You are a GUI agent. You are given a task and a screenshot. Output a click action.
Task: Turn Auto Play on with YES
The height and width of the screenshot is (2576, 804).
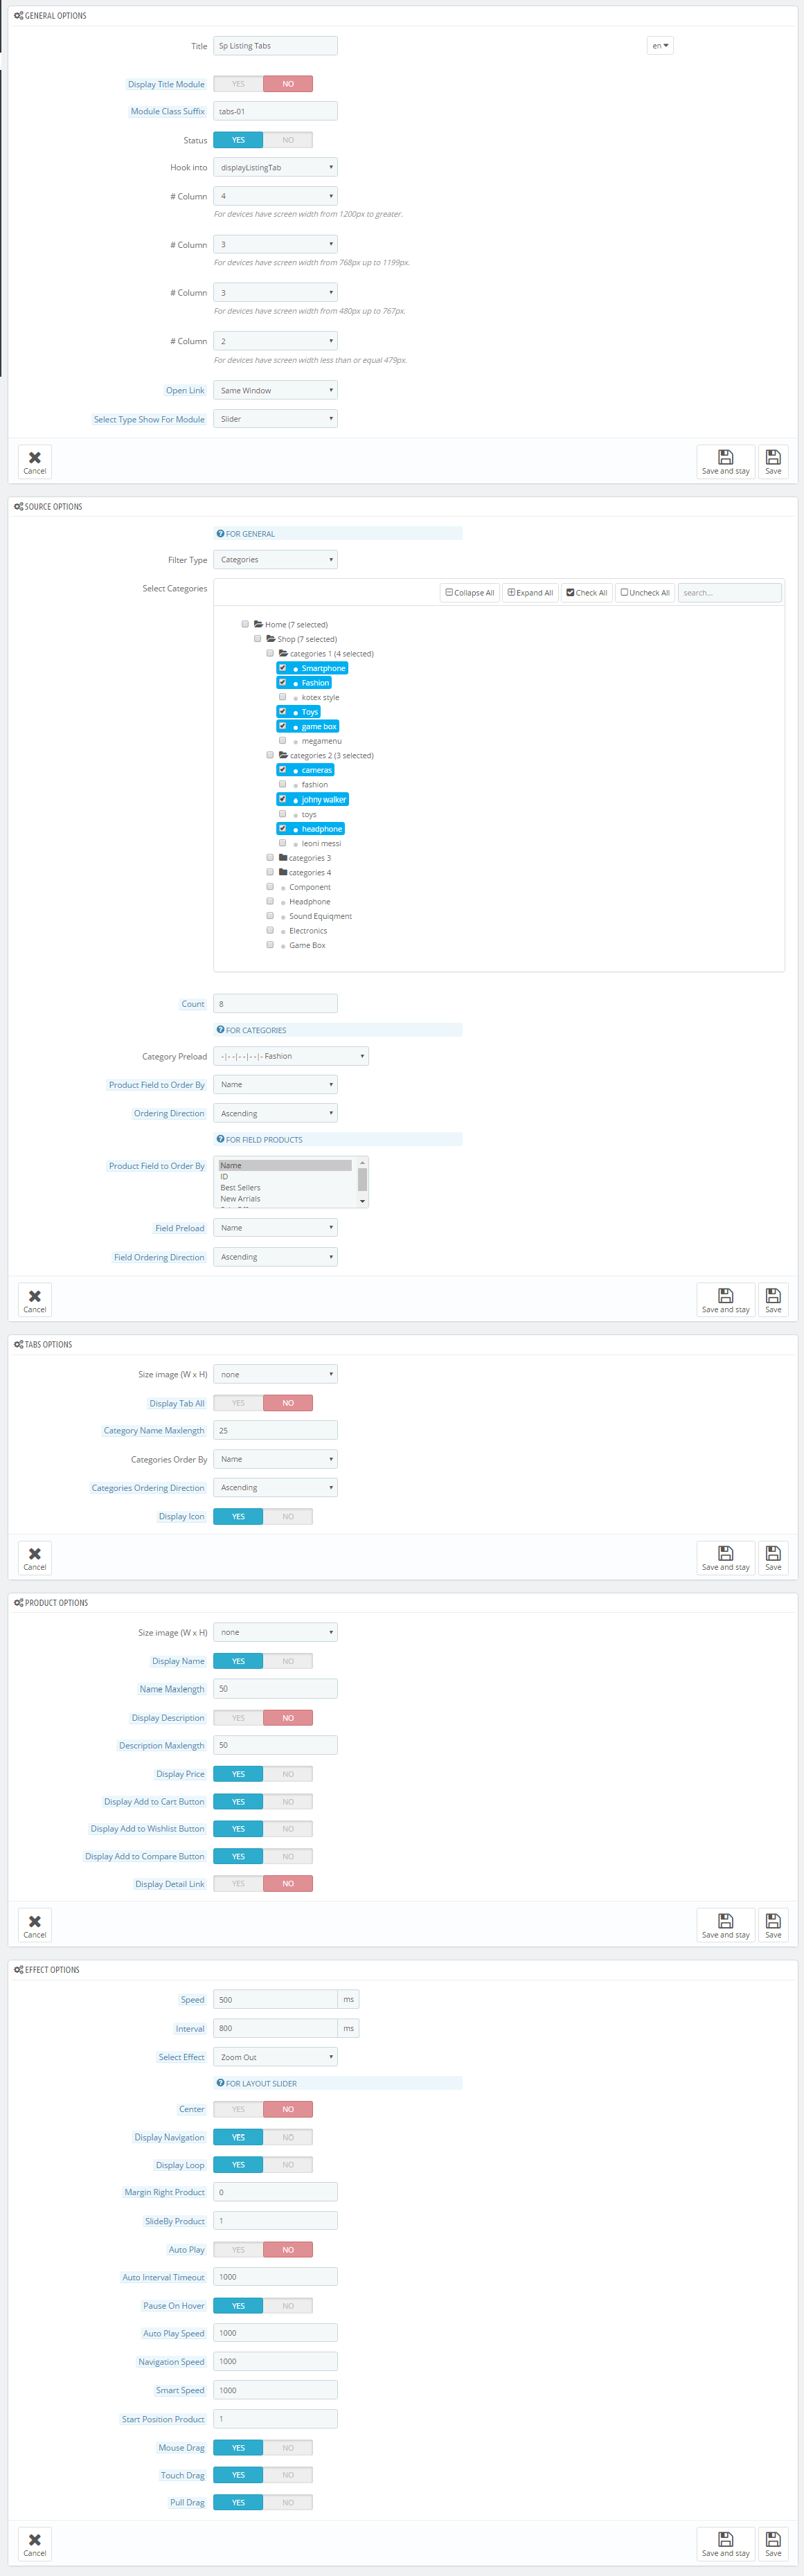[x=238, y=2249]
